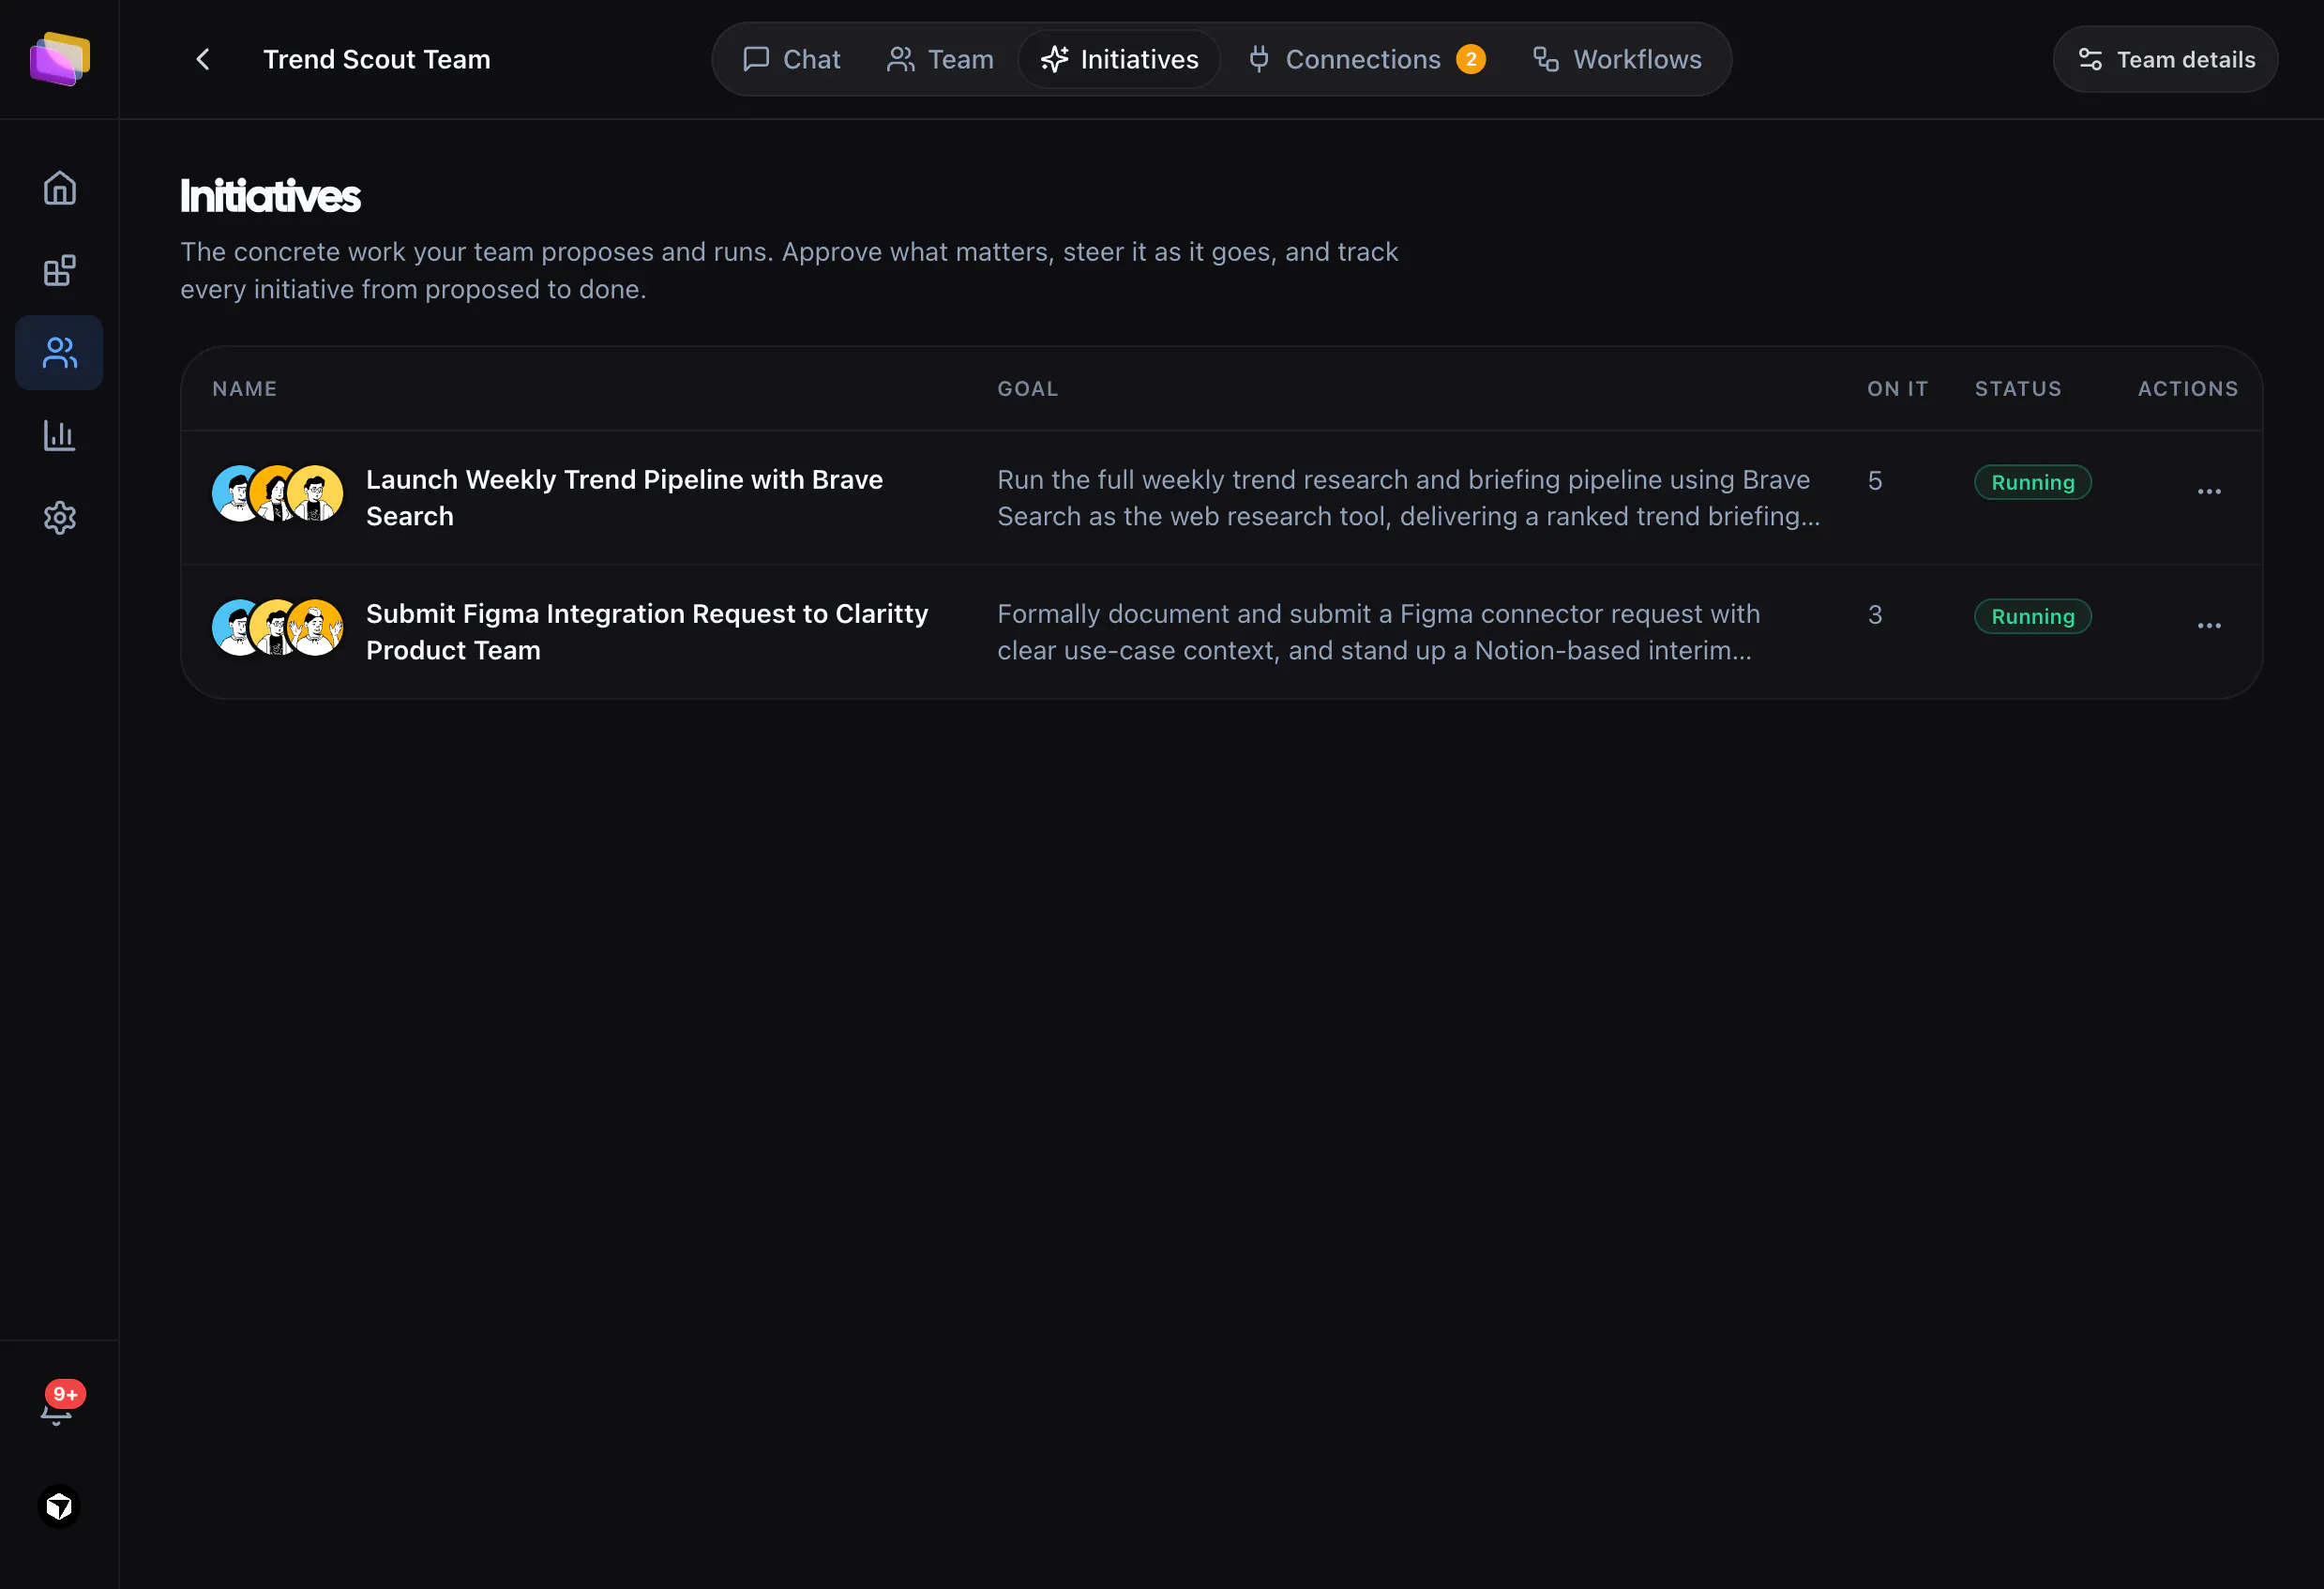The width and height of the screenshot is (2324, 1589).
Task: Click the user profile avatar at bottom
Action: [x=59, y=1507]
